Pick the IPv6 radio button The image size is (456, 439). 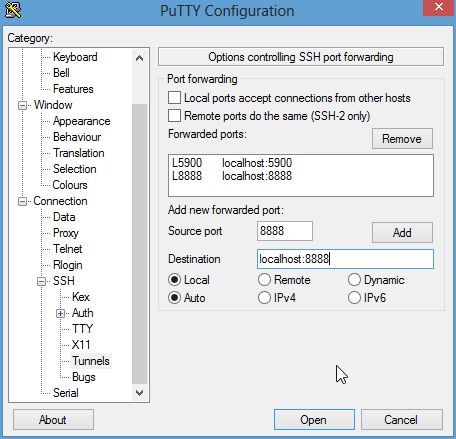(354, 298)
